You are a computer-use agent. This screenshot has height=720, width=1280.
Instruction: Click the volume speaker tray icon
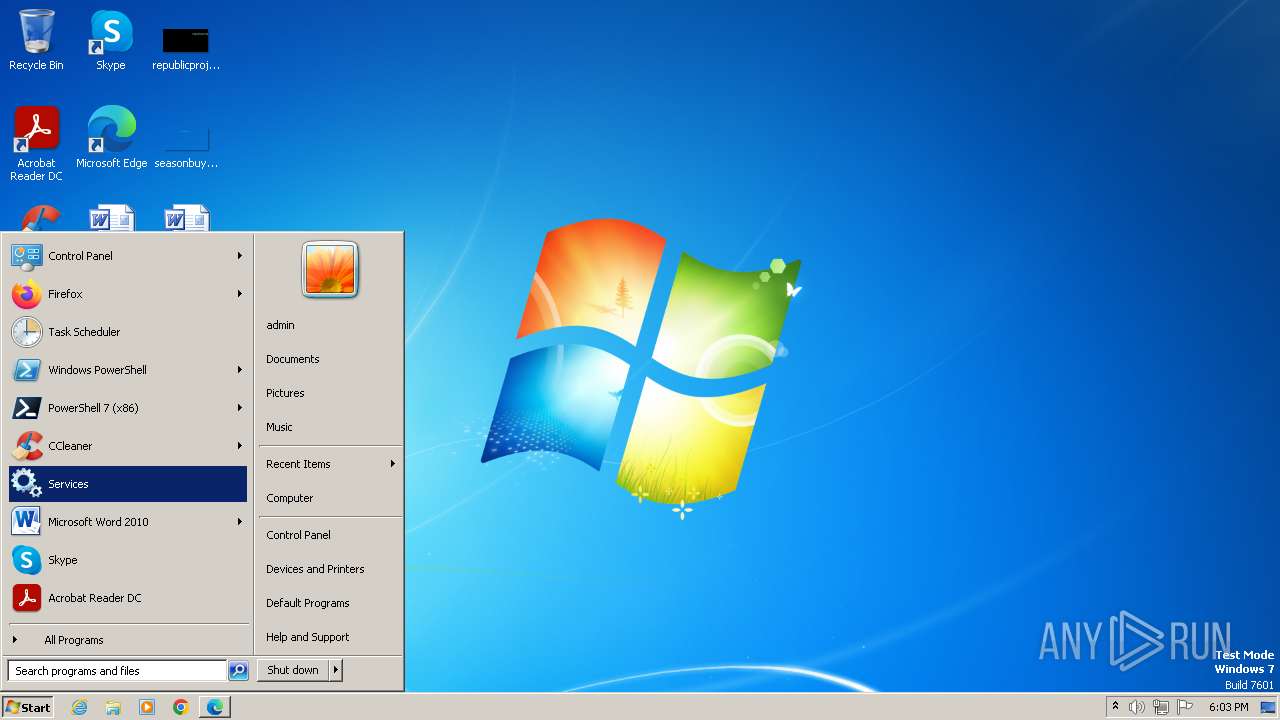[x=1137, y=707]
